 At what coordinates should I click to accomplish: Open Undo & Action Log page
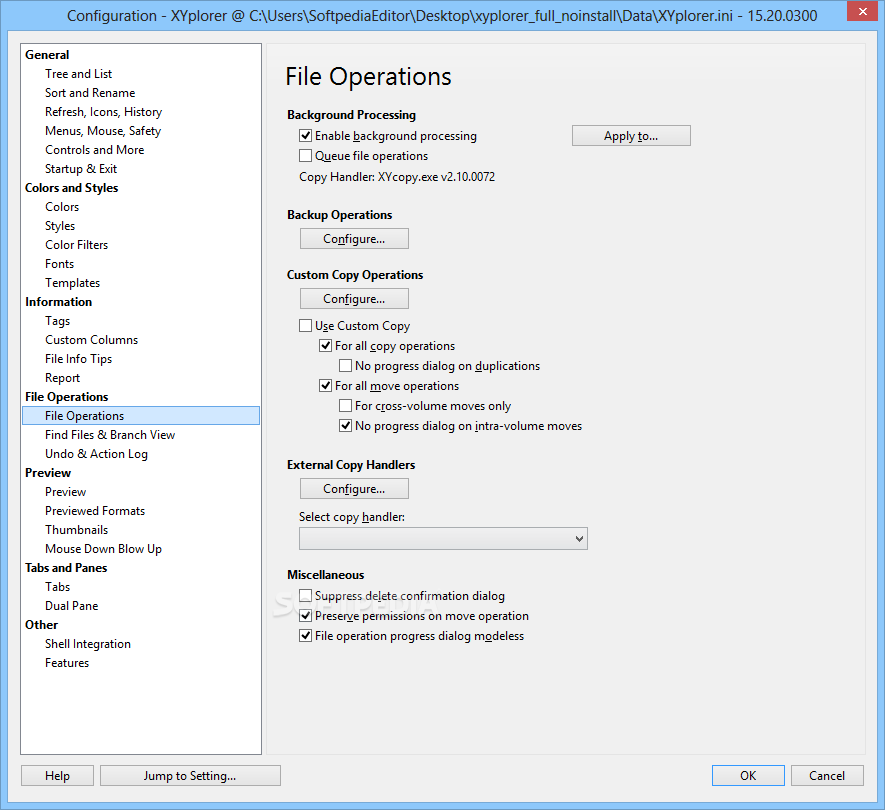[97, 454]
